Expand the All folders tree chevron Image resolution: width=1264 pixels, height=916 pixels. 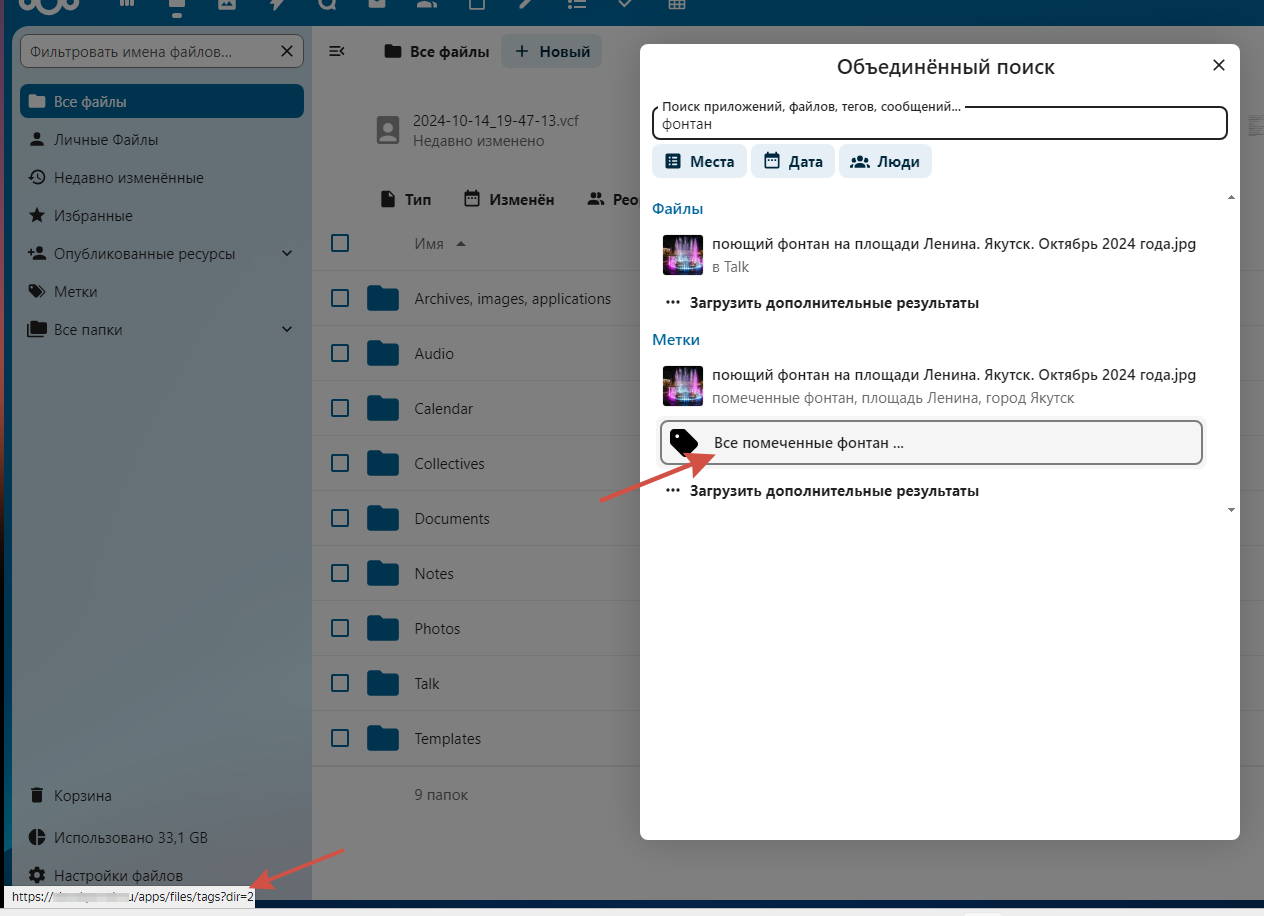click(x=287, y=330)
